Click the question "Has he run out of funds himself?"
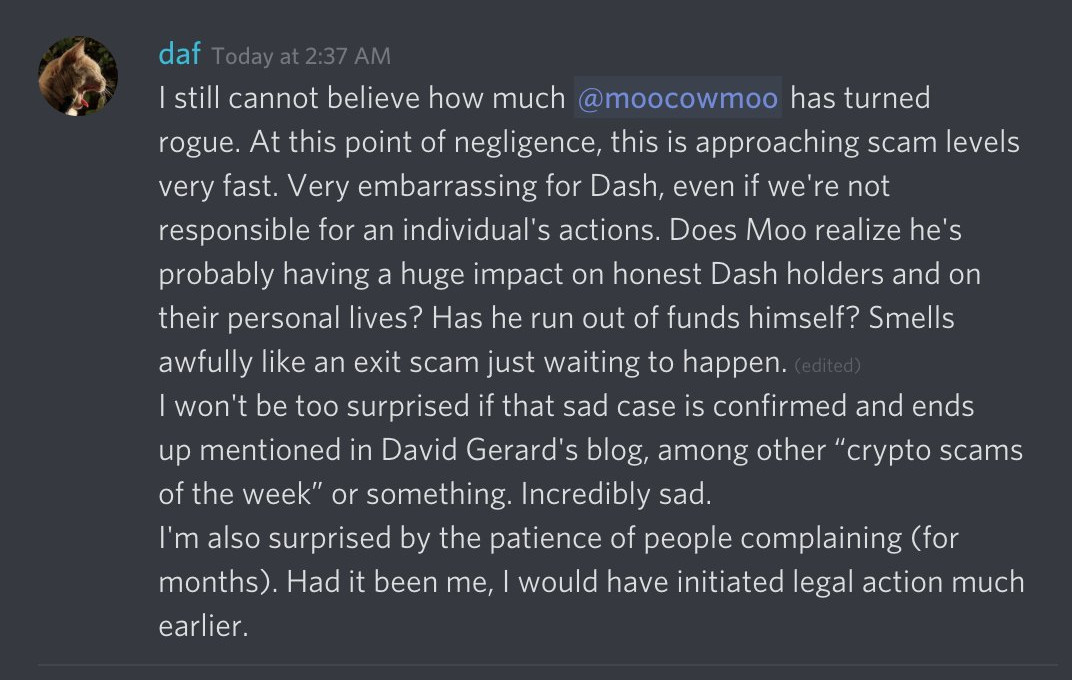Viewport: 1072px width, 680px height. tap(645, 318)
